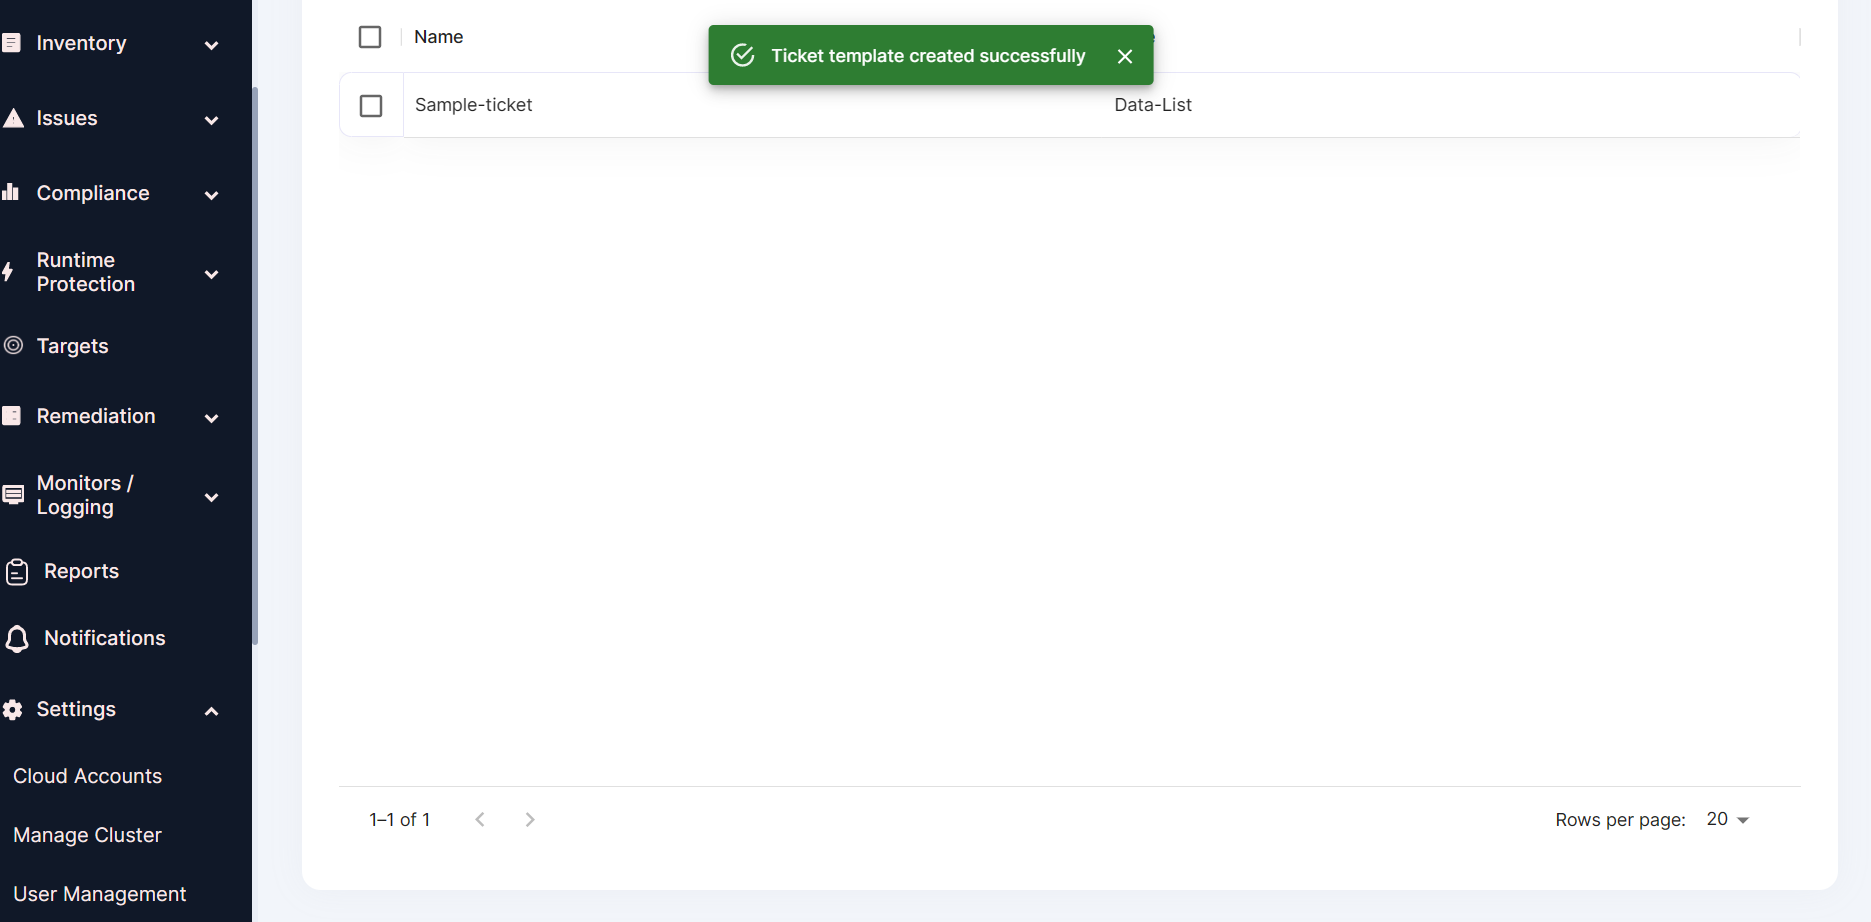This screenshot has width=1871, height=922.
Task: Open Cloud Accounts under Settings
Action: coord(87,776)
